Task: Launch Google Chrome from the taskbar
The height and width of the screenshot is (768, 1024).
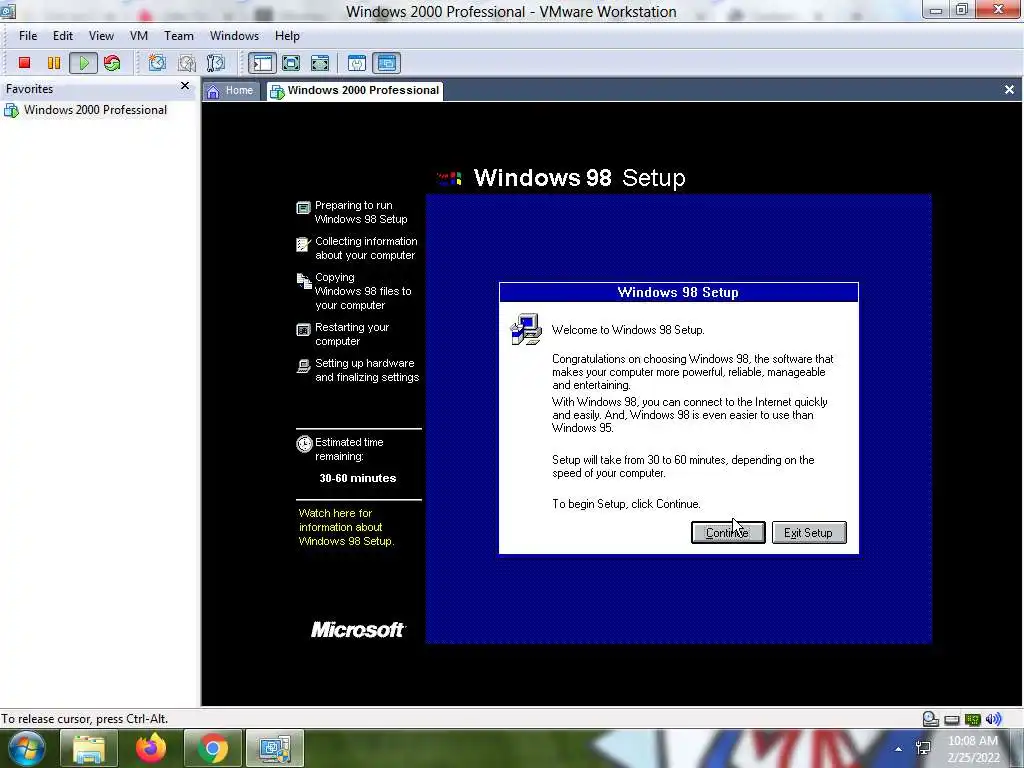Action: 213,748
